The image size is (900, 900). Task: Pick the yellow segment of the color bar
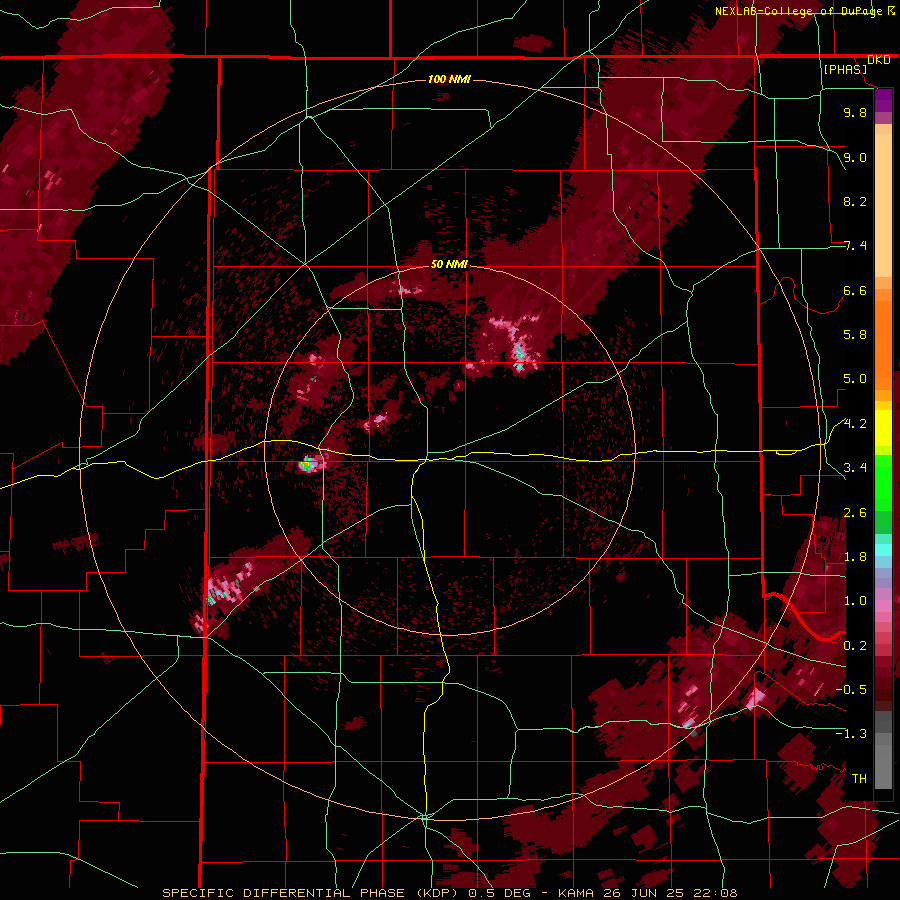coord(883,428)
